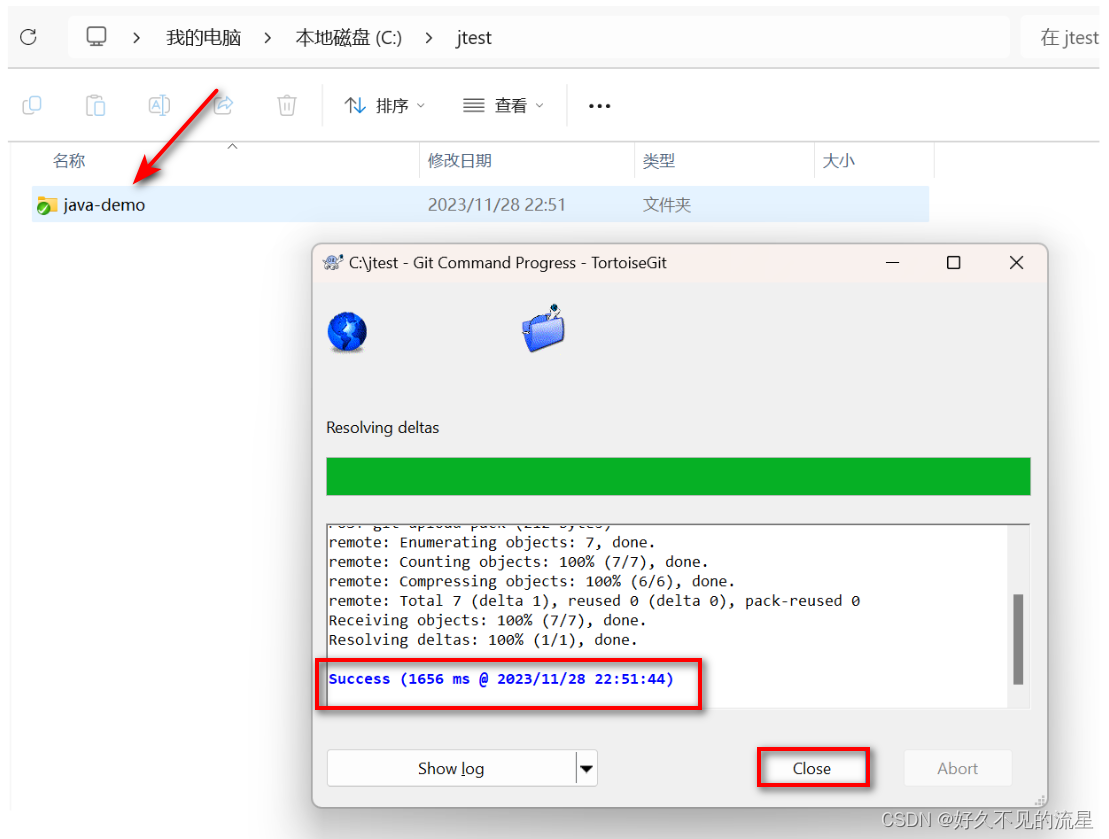Viewport: 1109px width, 839px height.
Task: Sort by the 大小 column header
Action: pyautogui.click(x=839, y=161)
